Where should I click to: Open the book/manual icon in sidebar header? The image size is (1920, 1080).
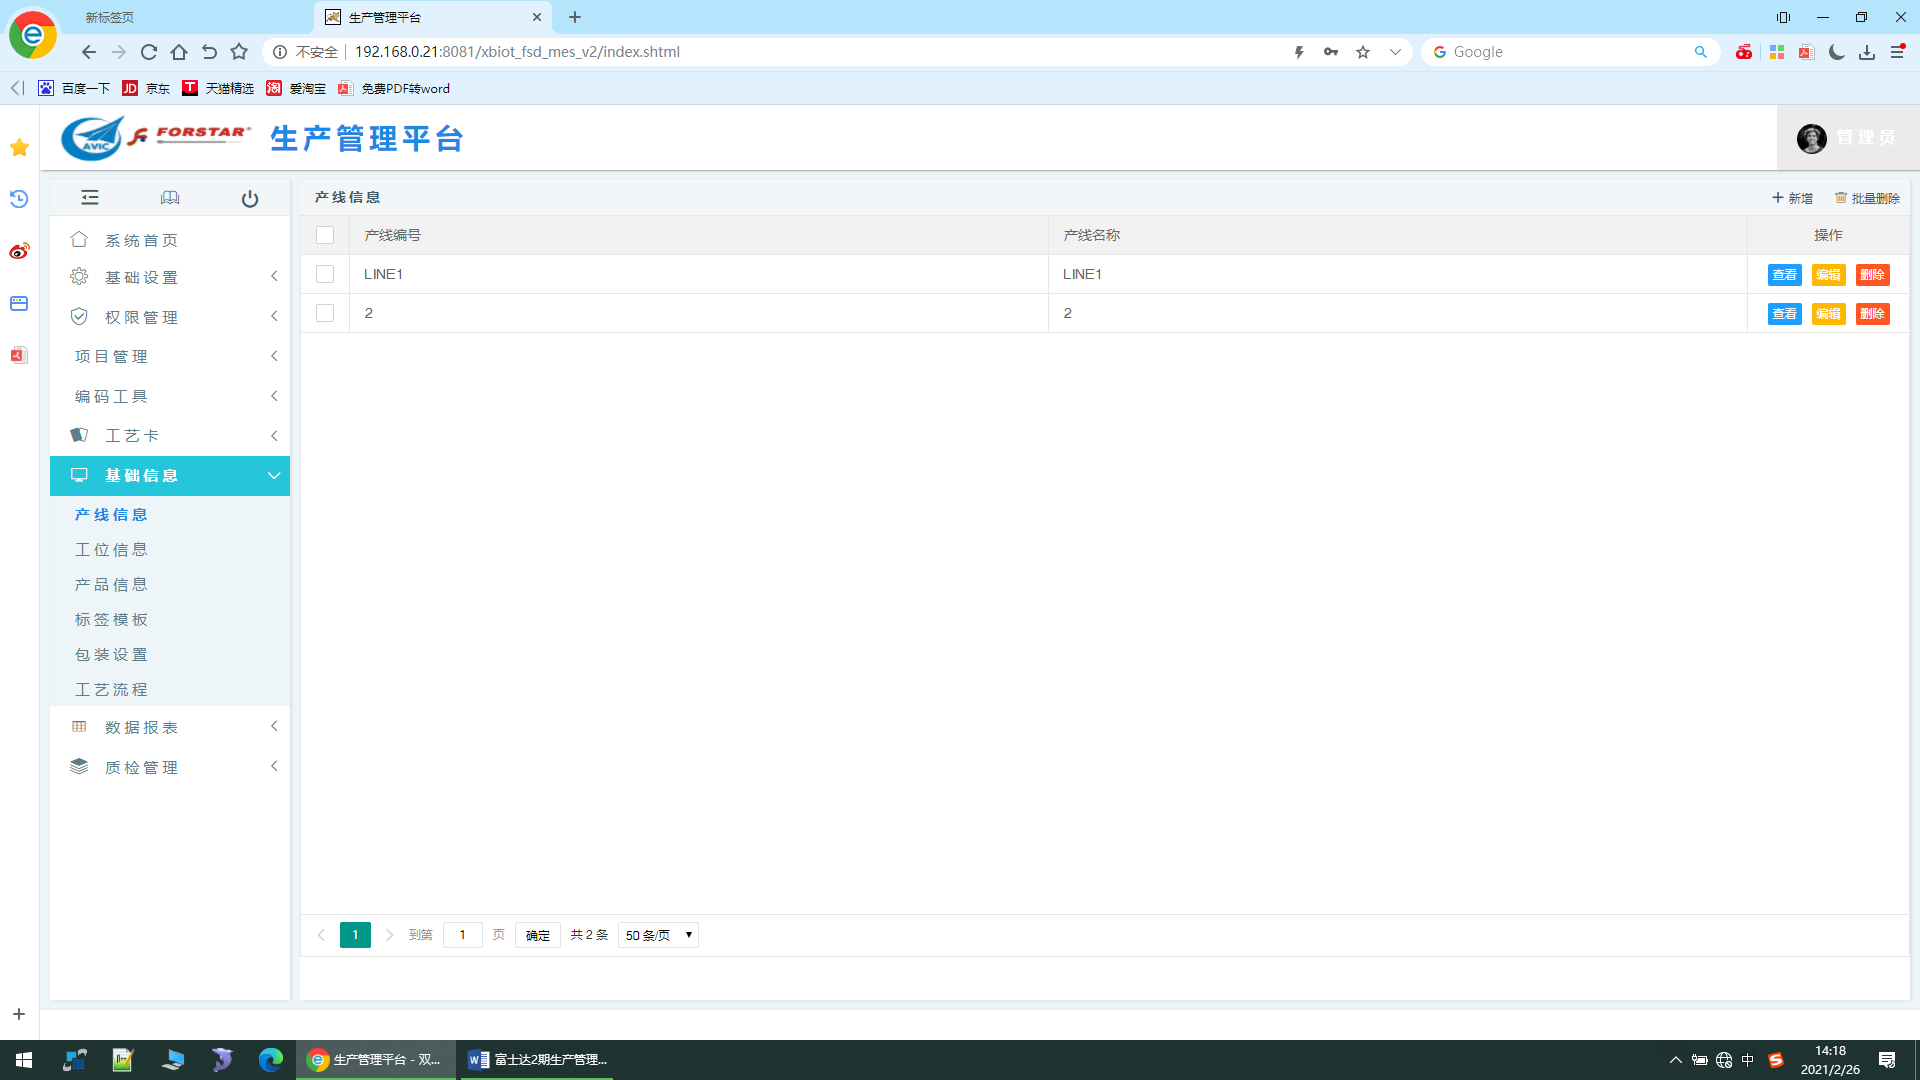pos(170,197)
